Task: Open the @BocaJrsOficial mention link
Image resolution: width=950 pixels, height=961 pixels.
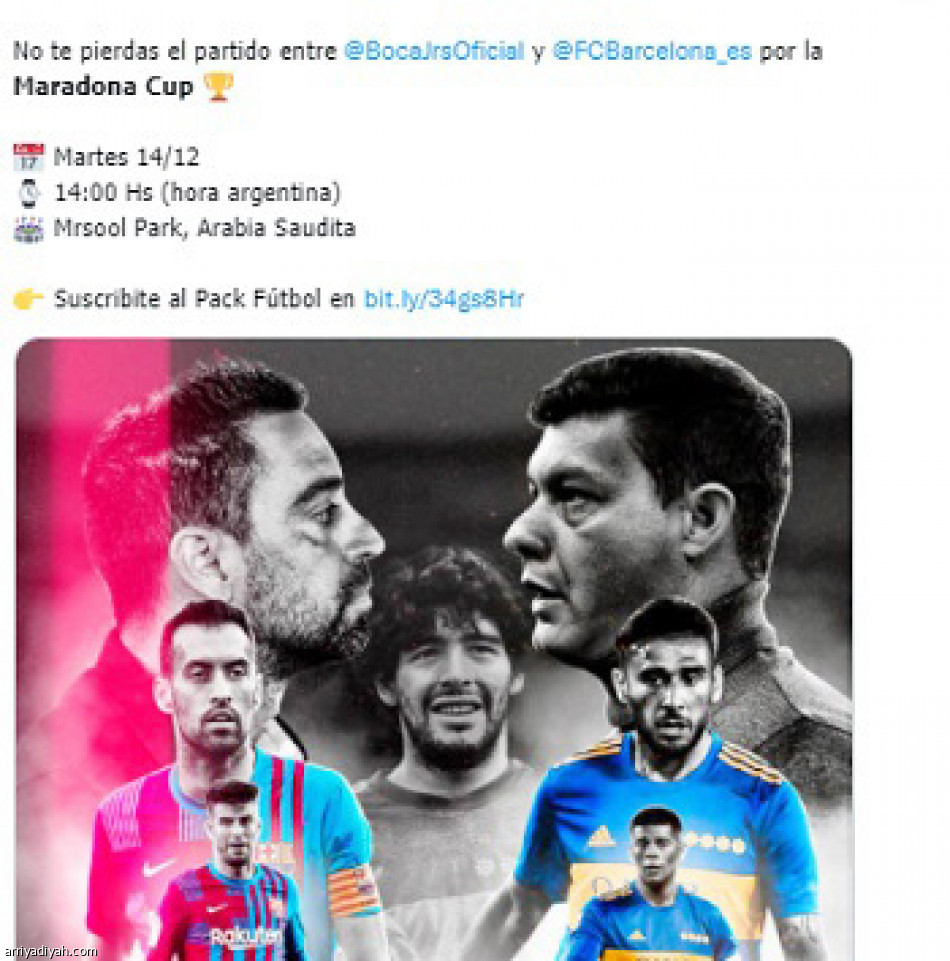Action: (x=434, y=51)
